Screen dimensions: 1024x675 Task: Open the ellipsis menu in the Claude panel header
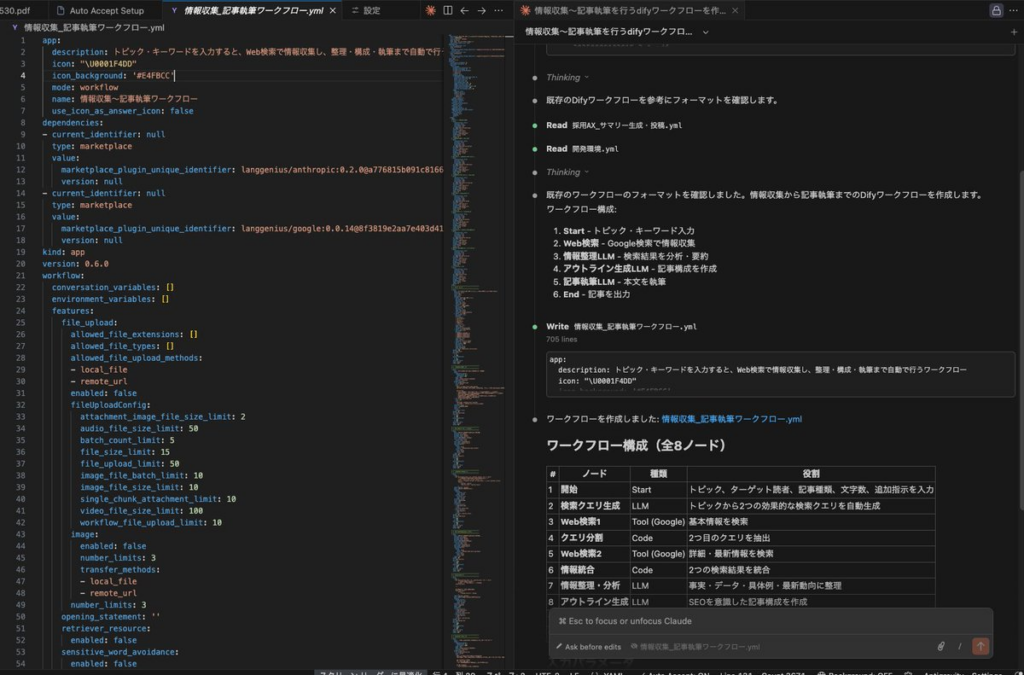[x=1013, y=10]
